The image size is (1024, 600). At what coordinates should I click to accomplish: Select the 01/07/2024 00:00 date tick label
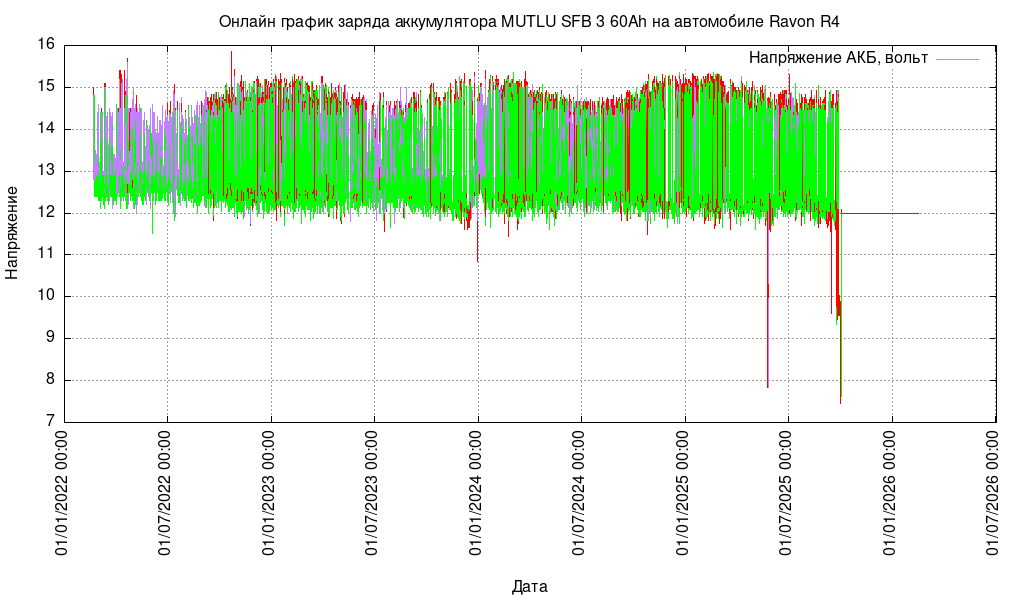point(581,494)
